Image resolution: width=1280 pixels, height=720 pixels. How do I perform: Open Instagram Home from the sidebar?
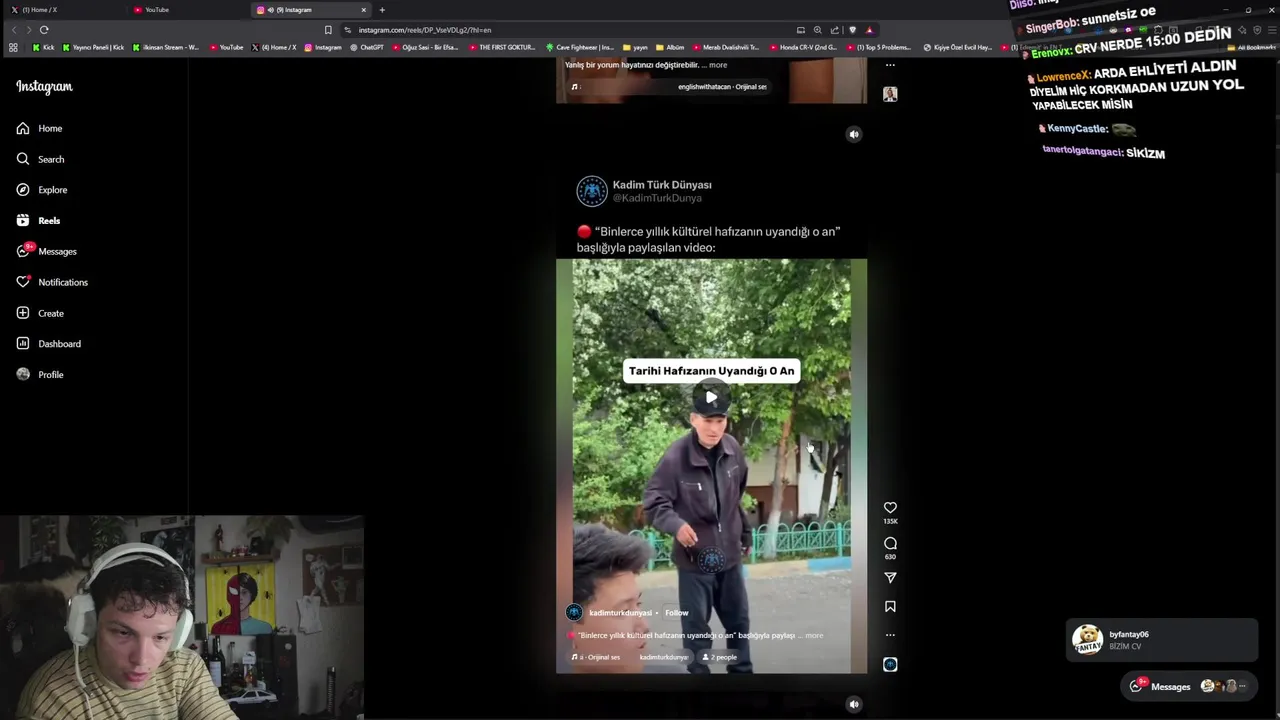pos(40,128)
